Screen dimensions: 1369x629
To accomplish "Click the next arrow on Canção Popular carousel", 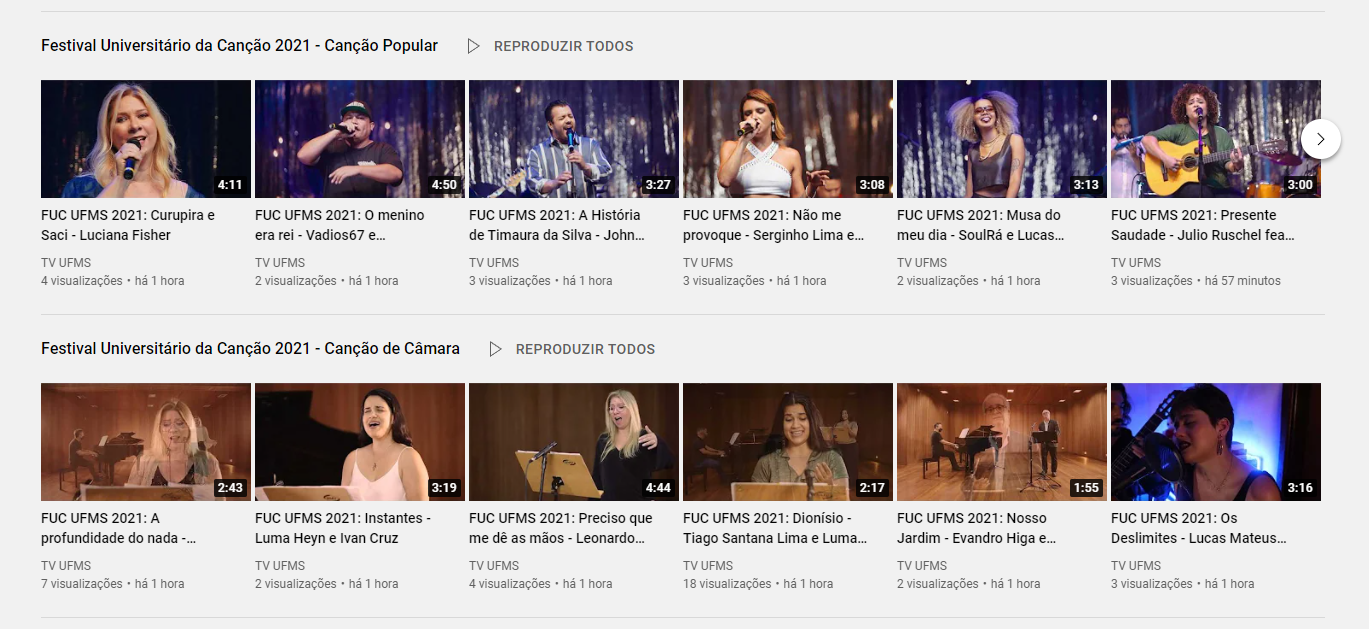I will 1320,139.
